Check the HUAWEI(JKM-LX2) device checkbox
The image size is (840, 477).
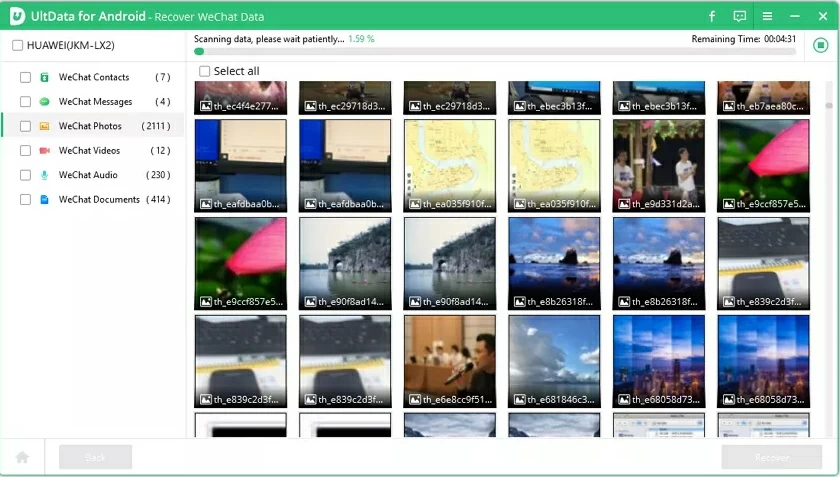[18, 45]
